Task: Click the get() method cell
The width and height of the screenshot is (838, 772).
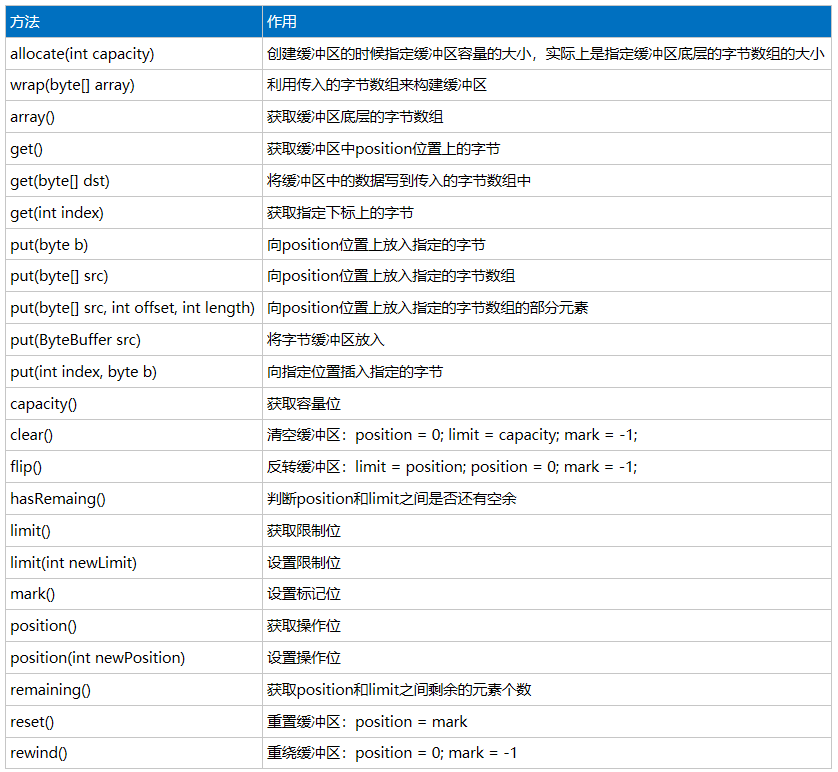Action: 134,149
